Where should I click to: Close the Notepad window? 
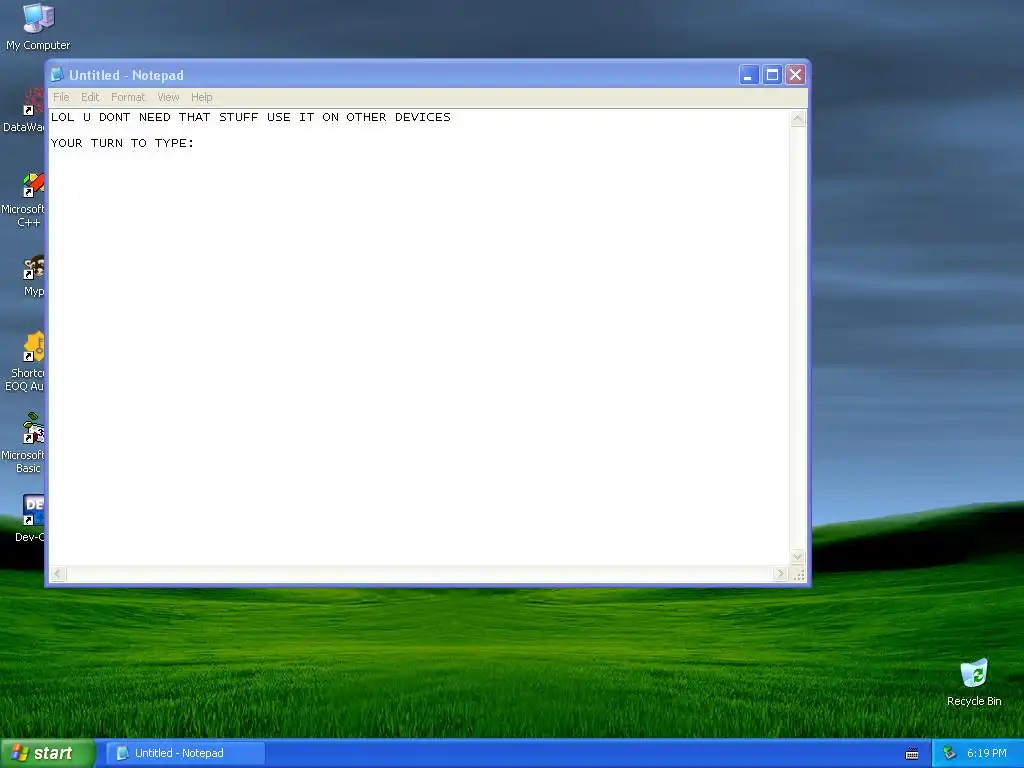[795, 75]
